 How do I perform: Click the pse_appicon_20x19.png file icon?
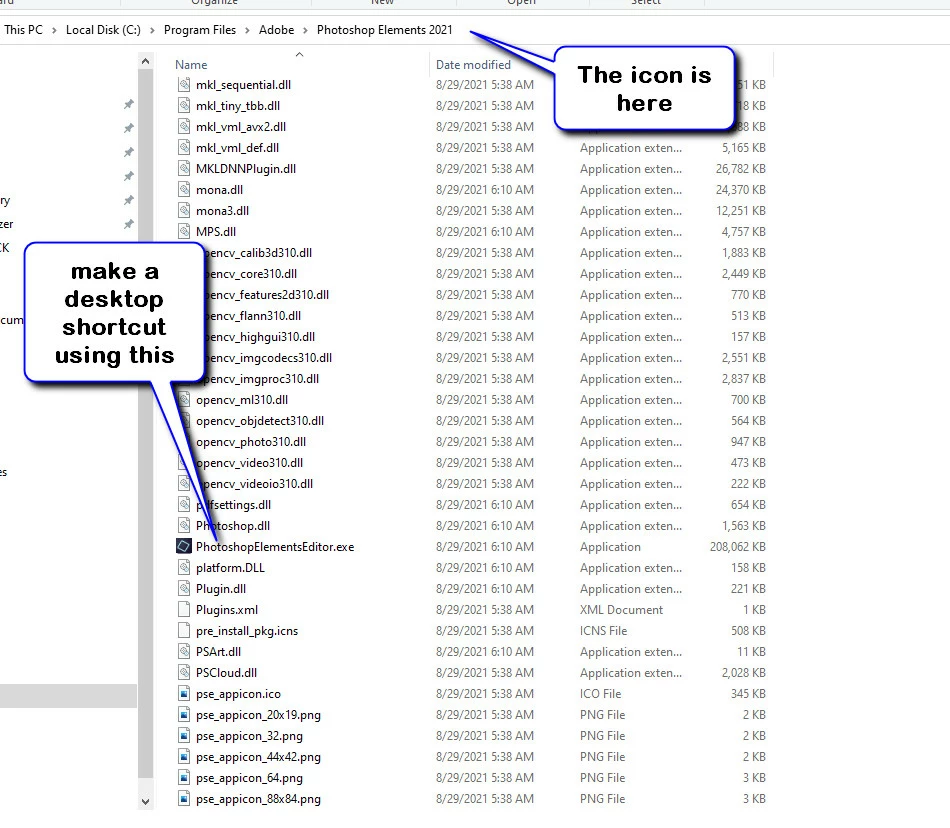click(184, 715)
